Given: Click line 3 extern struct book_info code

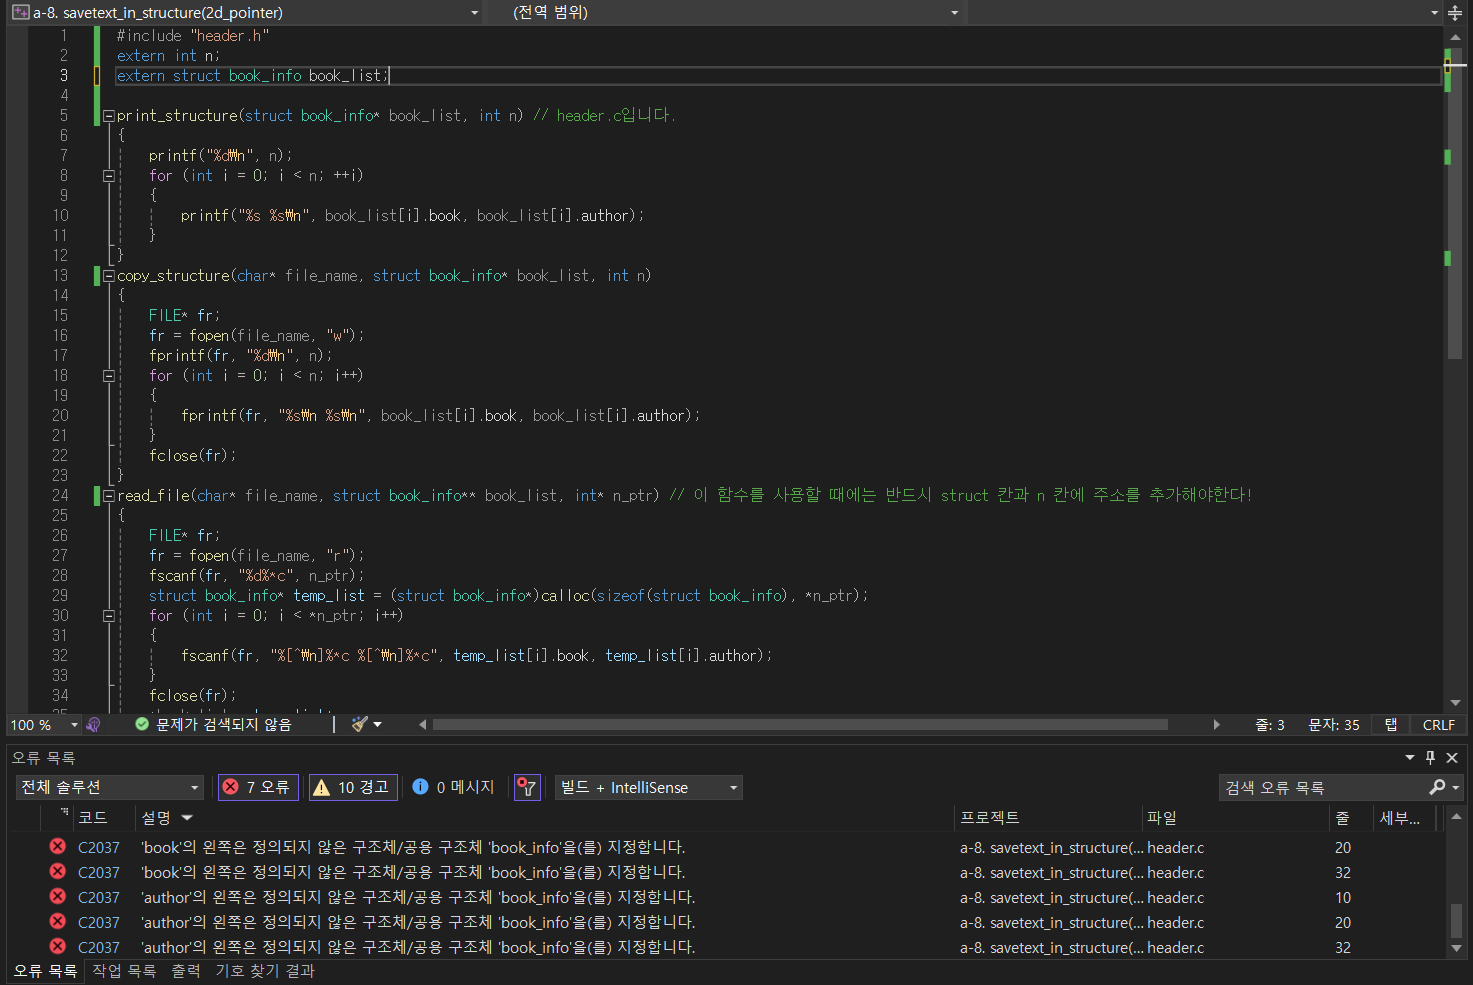Looking at the screenshot, I should coord(253,76).
